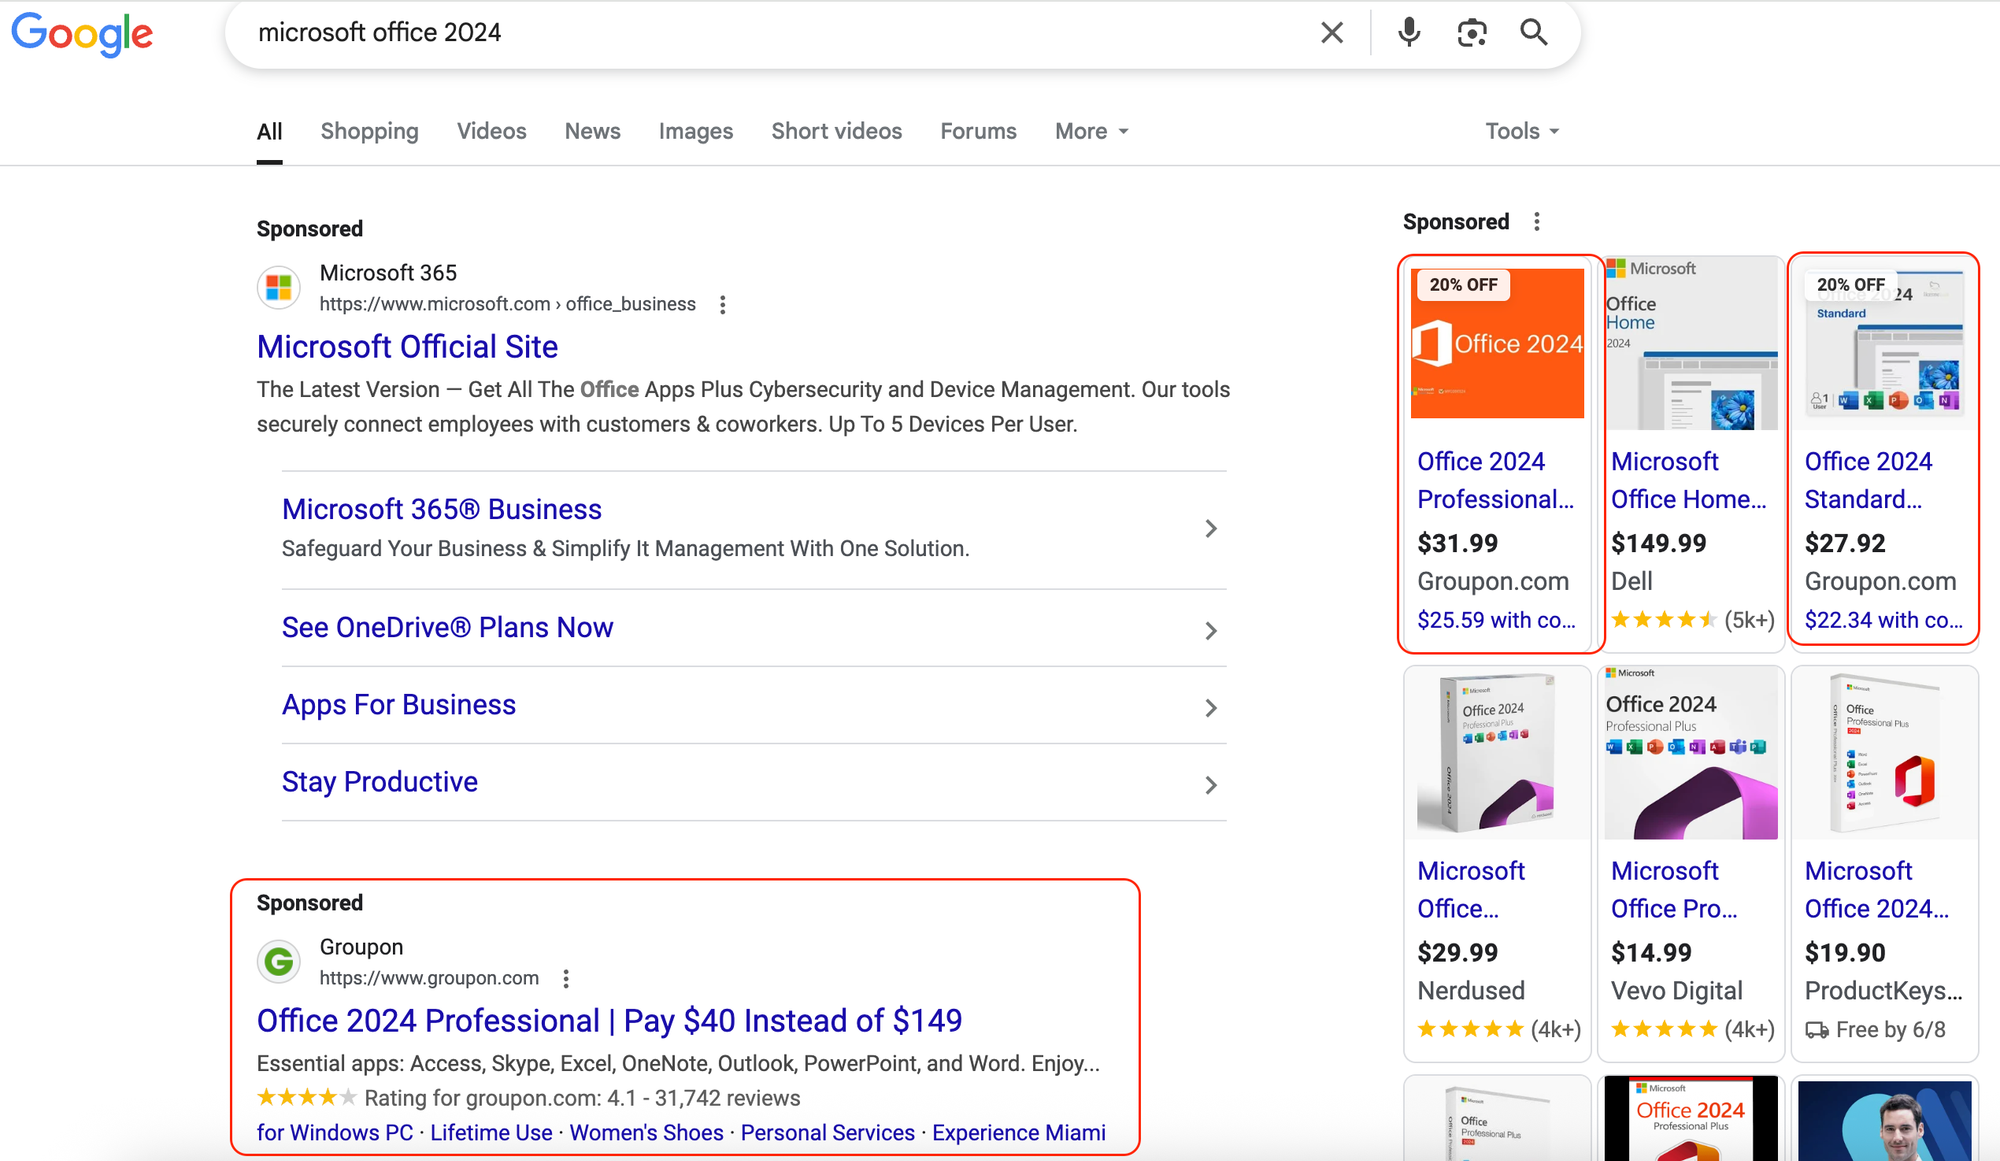The image size is (2000, 1161).
Task: Click the $25.59 with coupon offer text
Action: coord(1496,620)
